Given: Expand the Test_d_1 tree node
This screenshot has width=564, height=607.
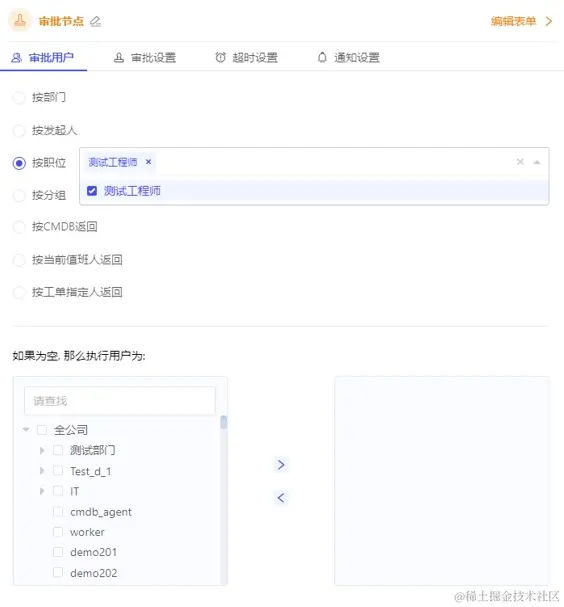Looking at the screenshot, I should 42,471.
